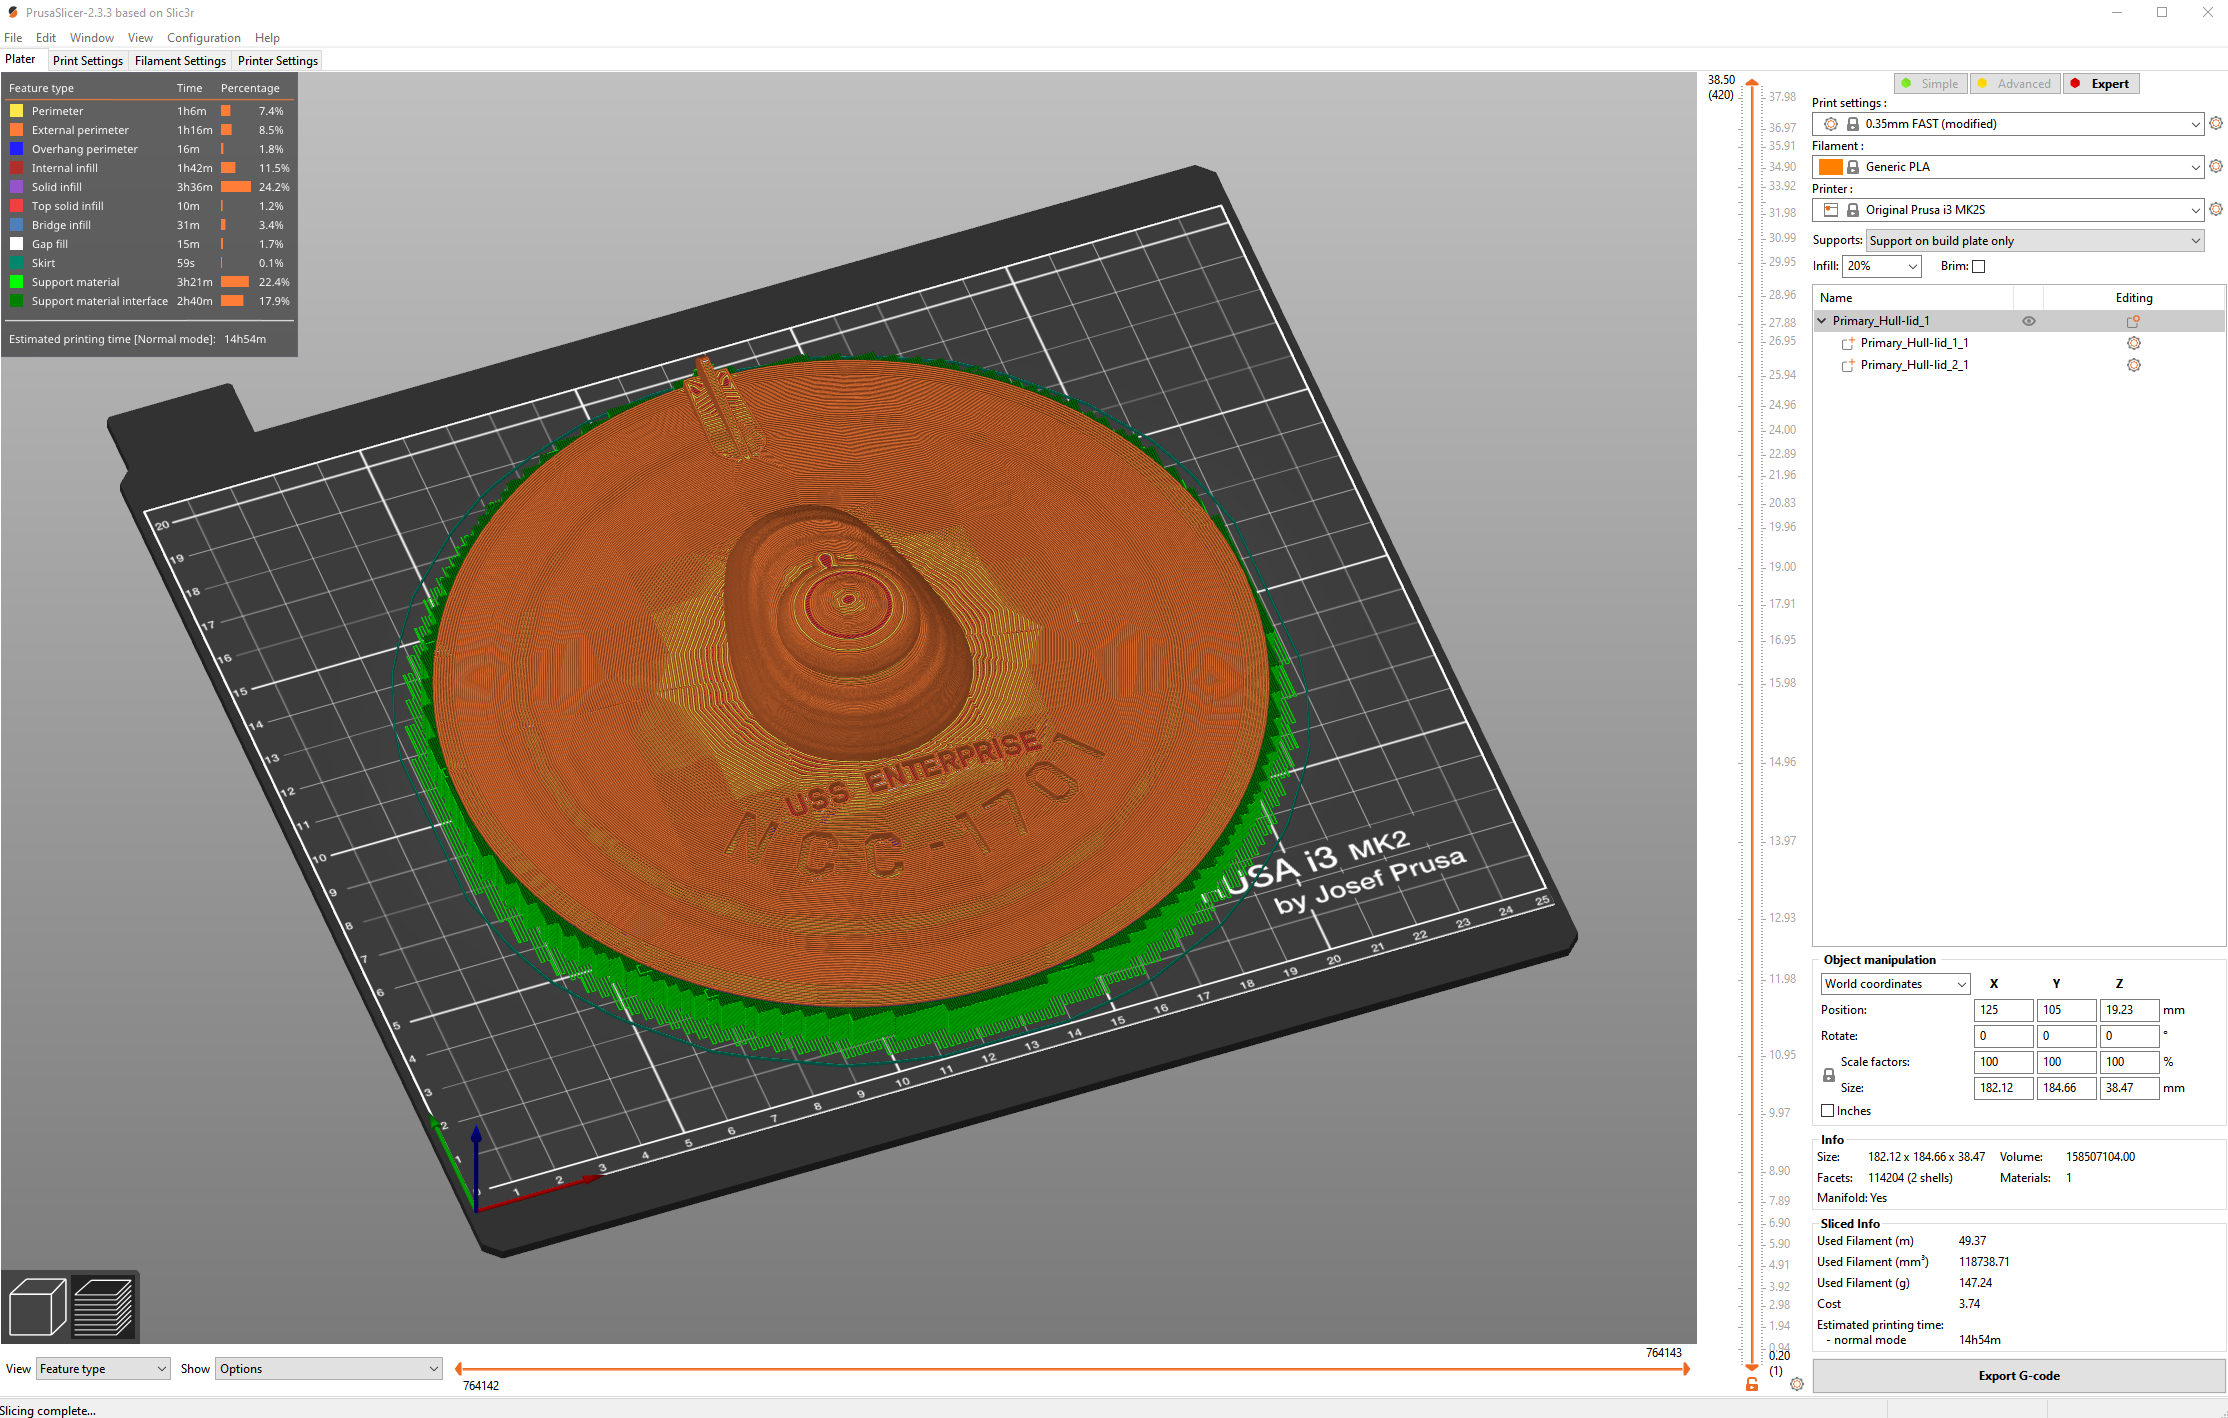Viewport: 2228px width, 1418px height.
Task: Click horizontal move slider left thumb
Action: (x=459, y=1369)
